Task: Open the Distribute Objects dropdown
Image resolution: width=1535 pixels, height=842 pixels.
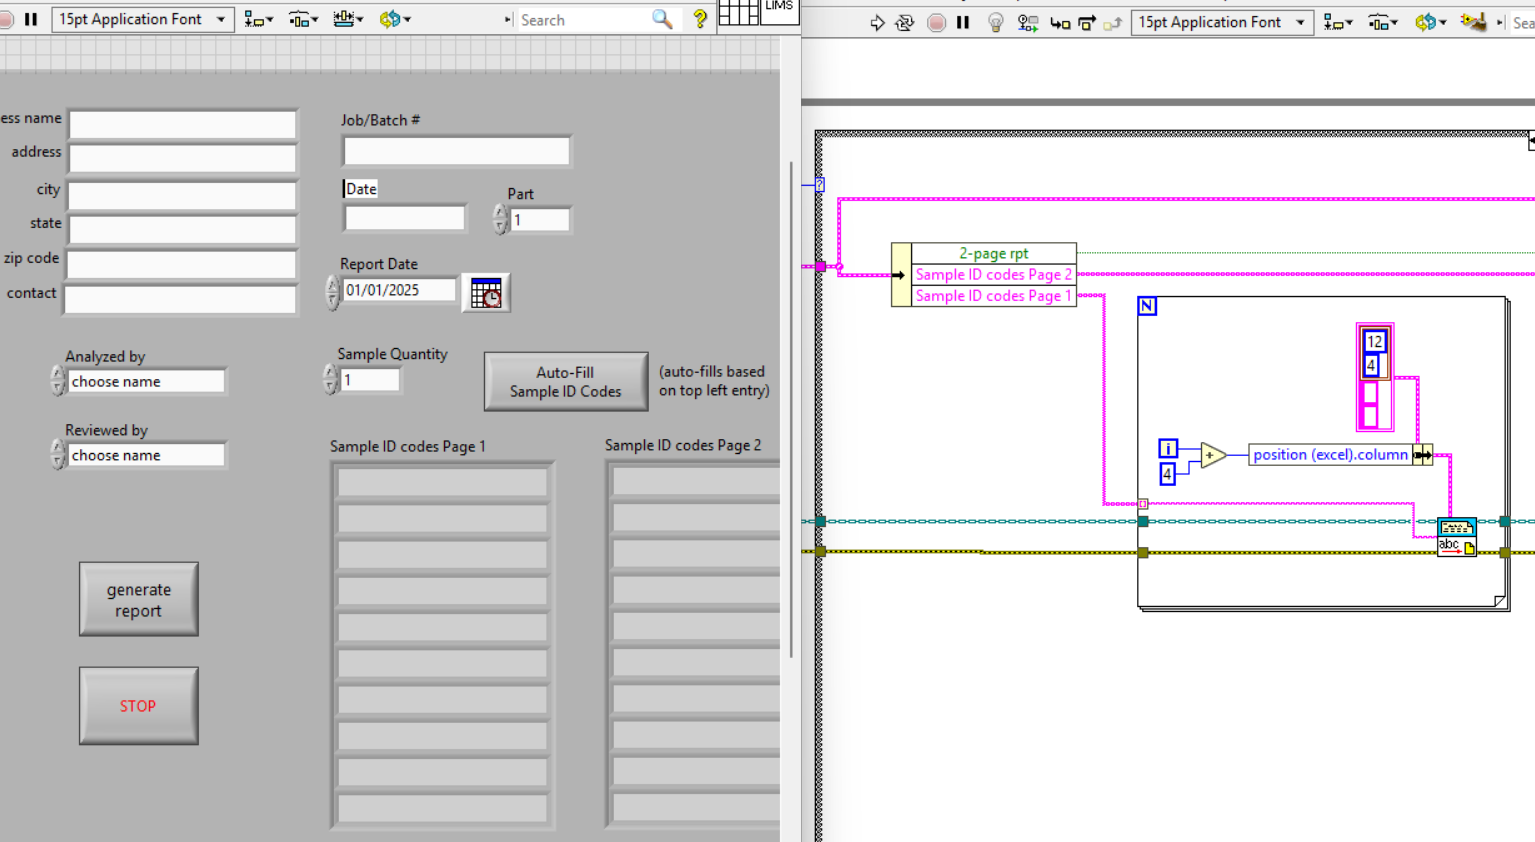Action: click(302, 18)
